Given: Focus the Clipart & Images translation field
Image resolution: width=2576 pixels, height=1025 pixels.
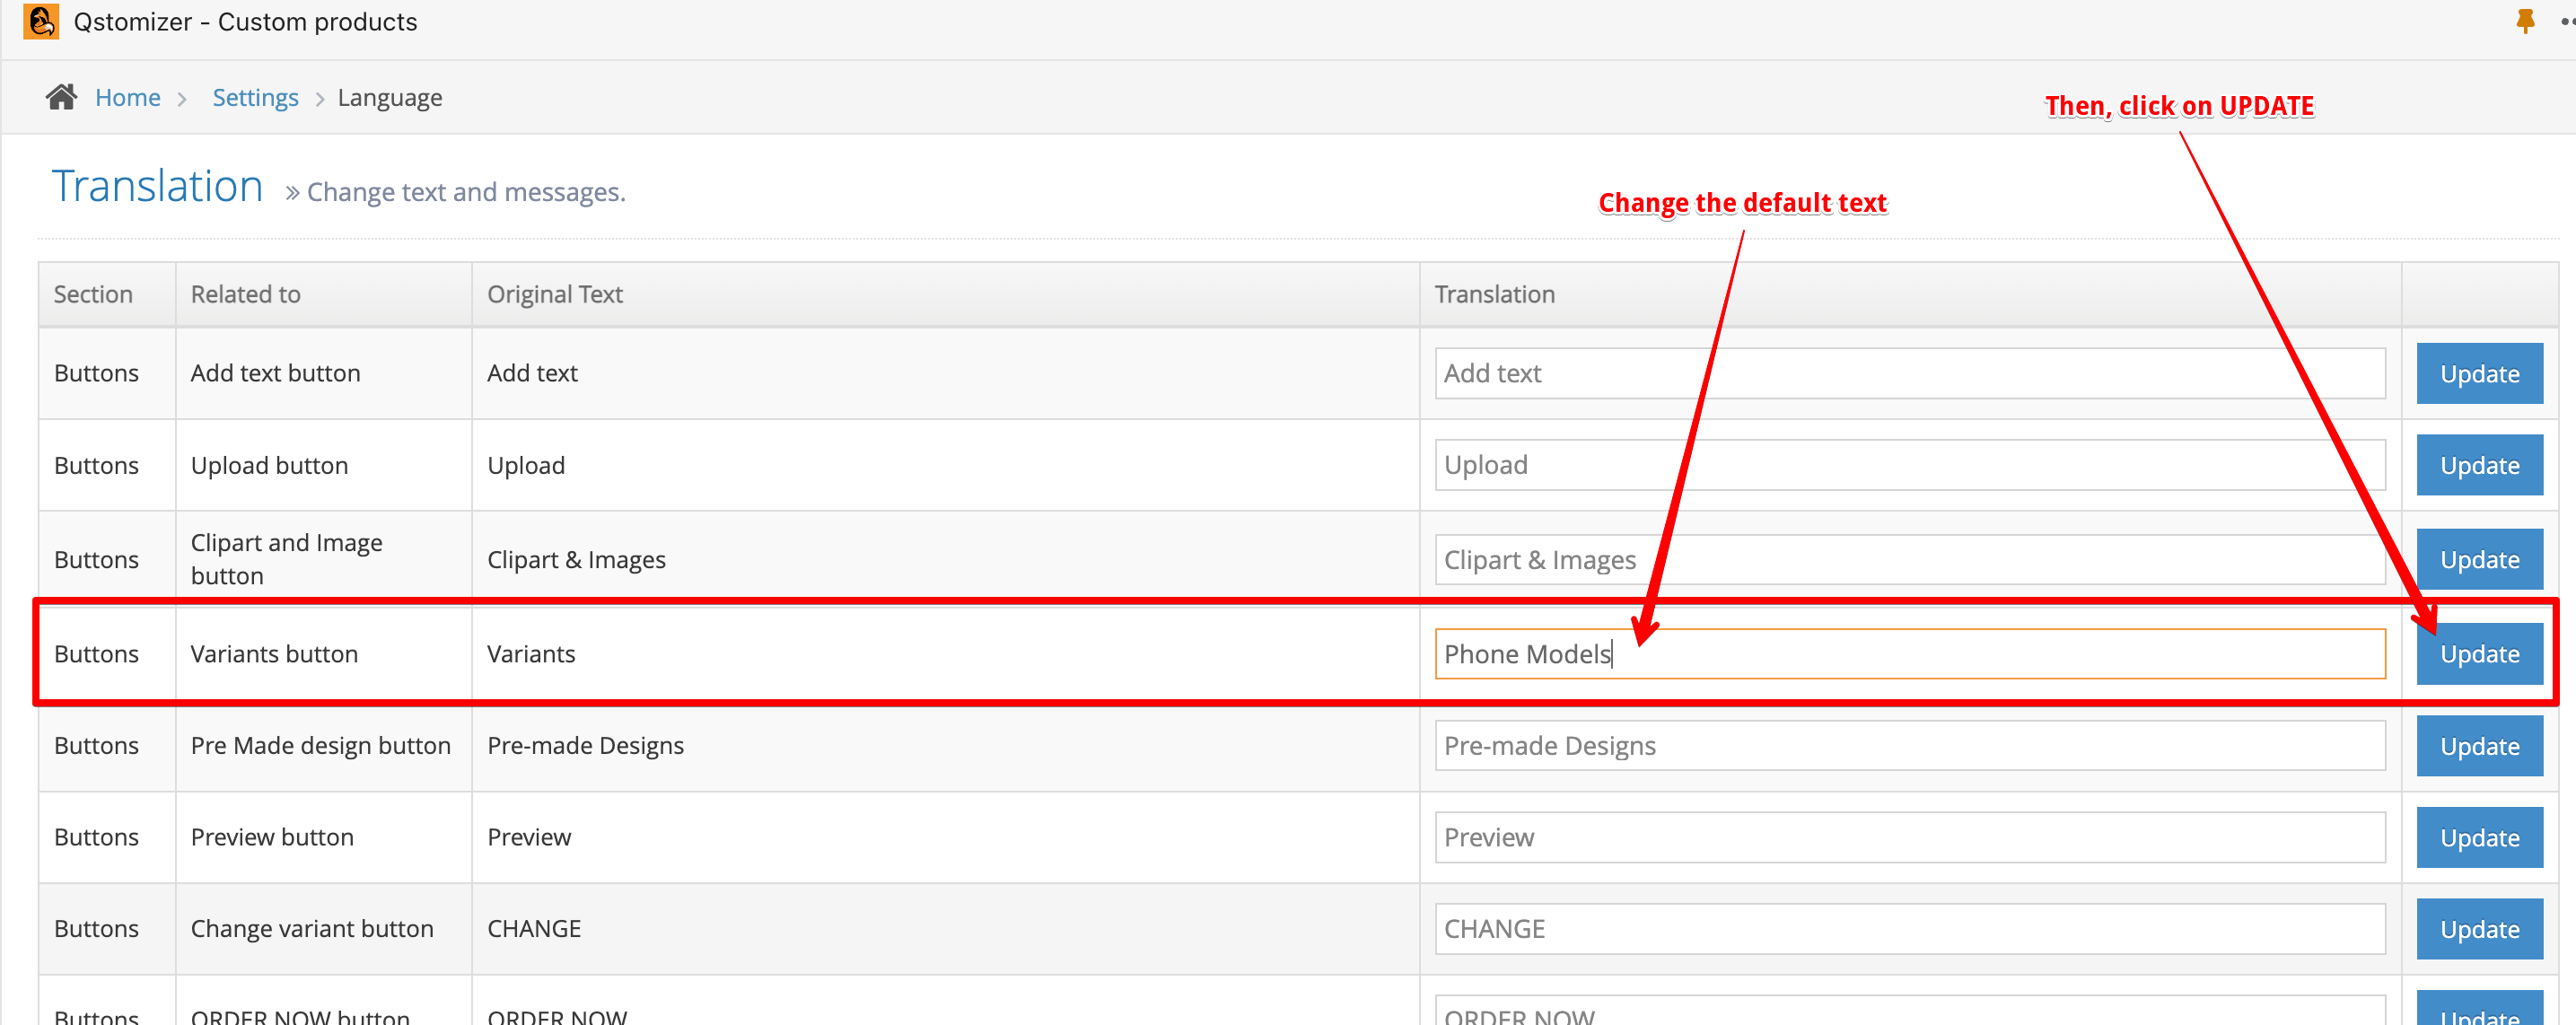Looking at the screenshot, I should (1909, 560).
